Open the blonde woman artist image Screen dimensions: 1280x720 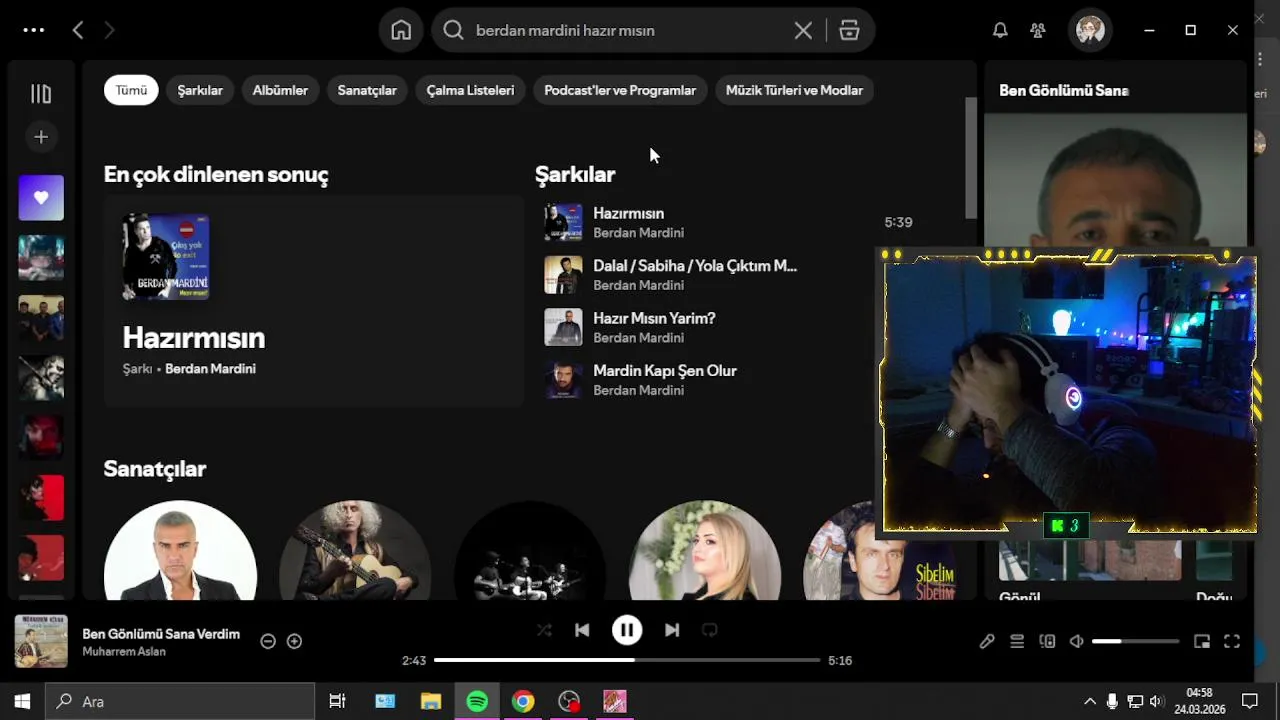(705, 550)
